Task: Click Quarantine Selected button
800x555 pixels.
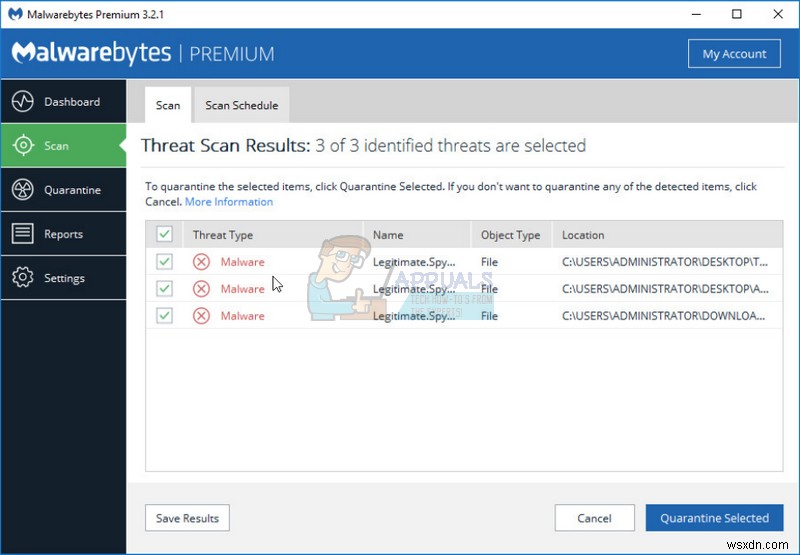Action: pos(714,518)
